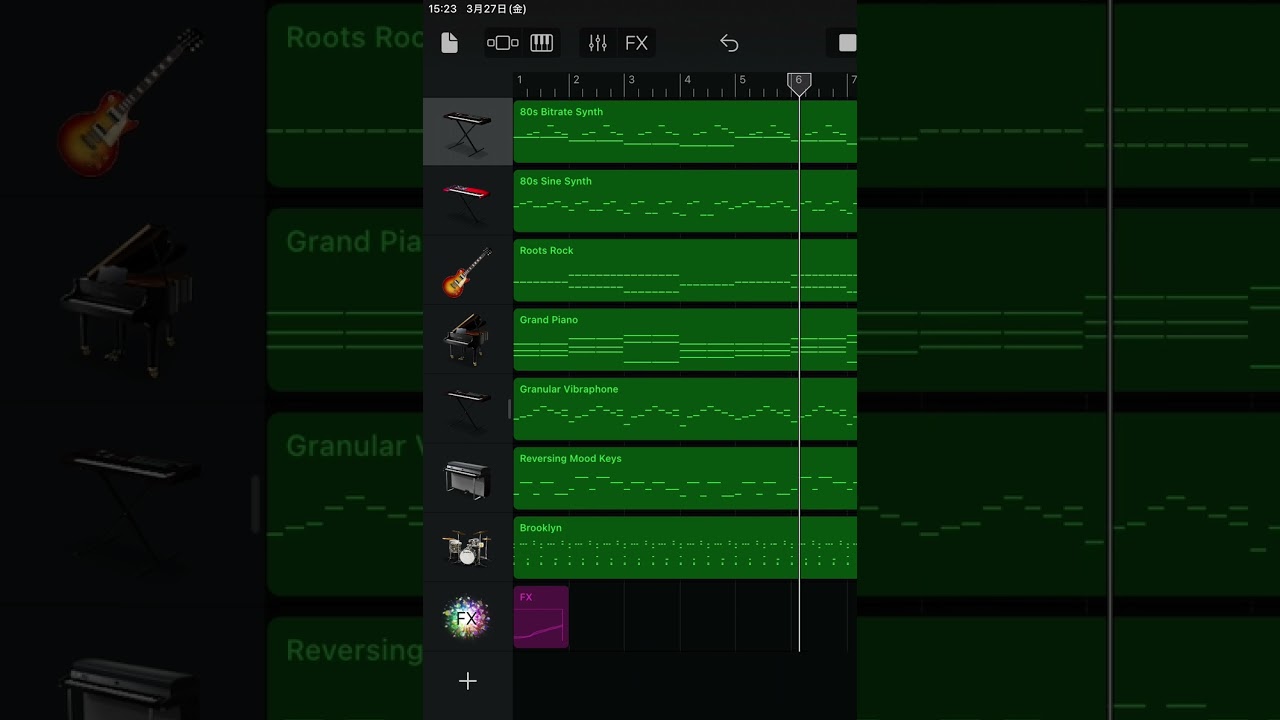Toggle the FX button in toolbar
The image size is (1280, 720).
(x=636, y=43)
